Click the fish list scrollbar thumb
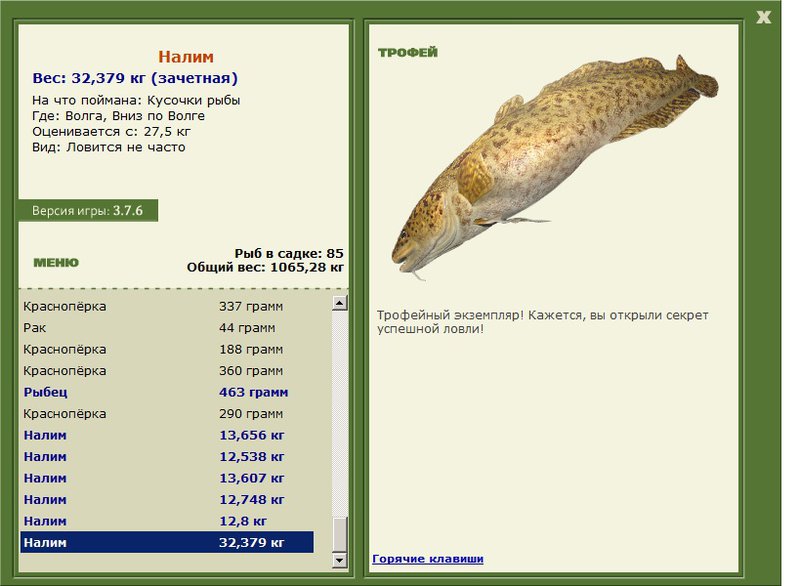 340,533
